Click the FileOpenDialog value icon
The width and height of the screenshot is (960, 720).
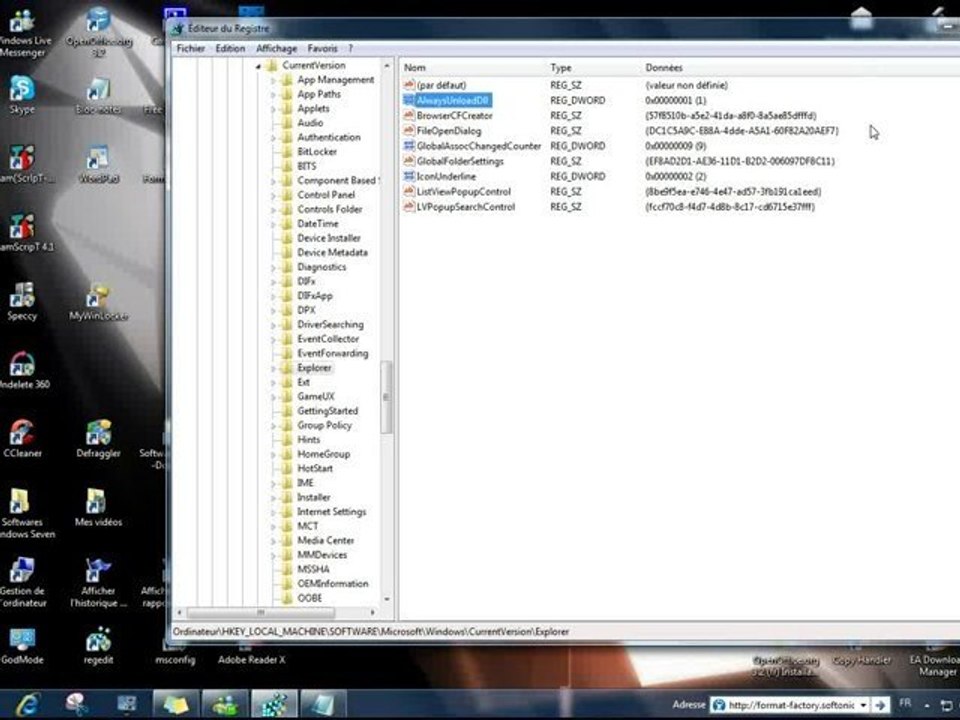[409, 130]
